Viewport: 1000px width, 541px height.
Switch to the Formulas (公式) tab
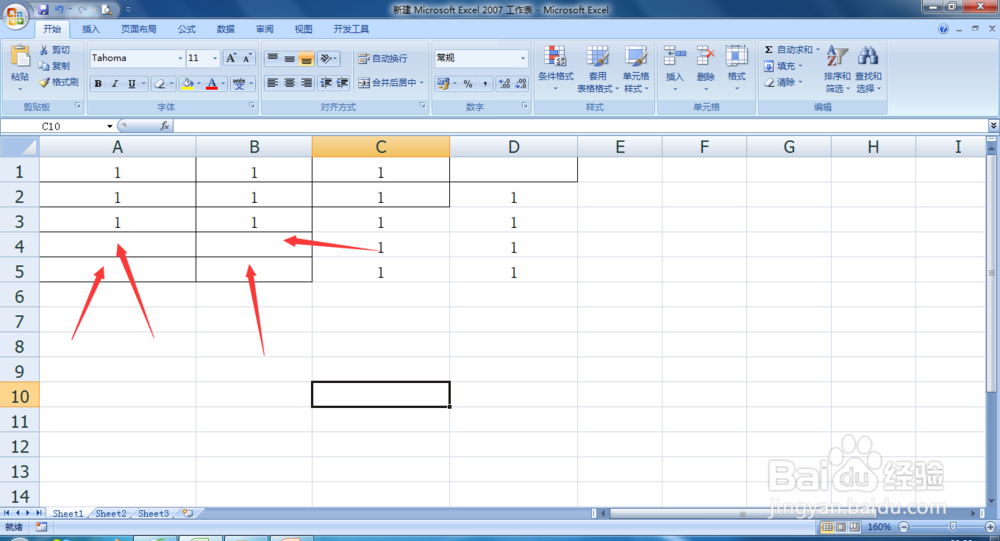pos(187,29)
